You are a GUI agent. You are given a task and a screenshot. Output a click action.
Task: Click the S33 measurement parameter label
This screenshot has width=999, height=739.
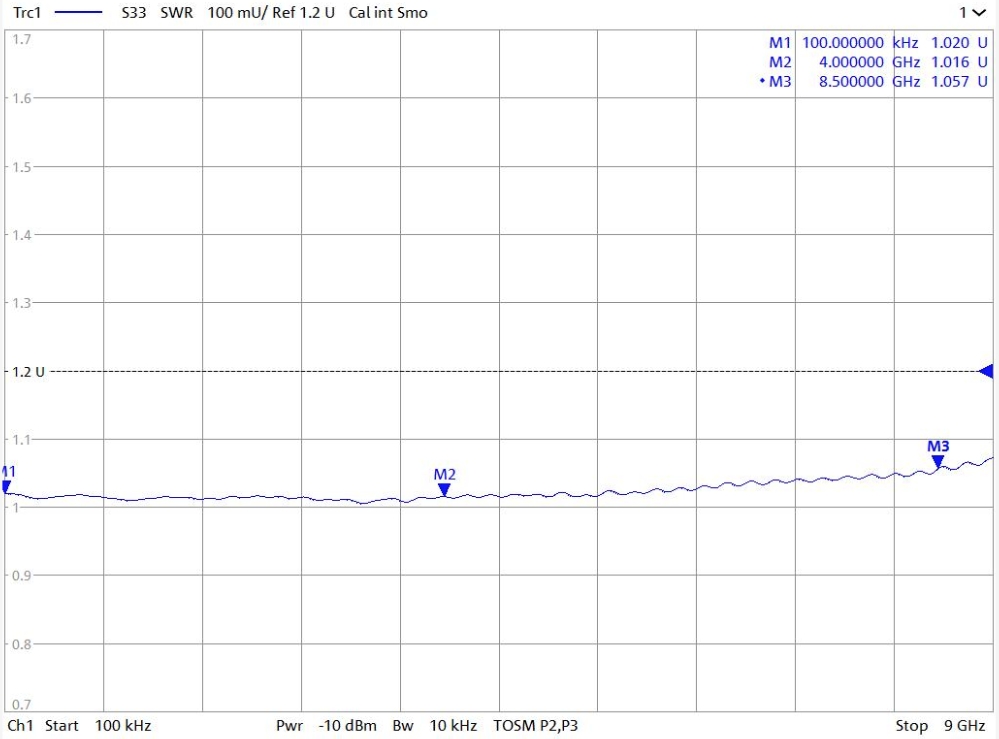[134, 13]
